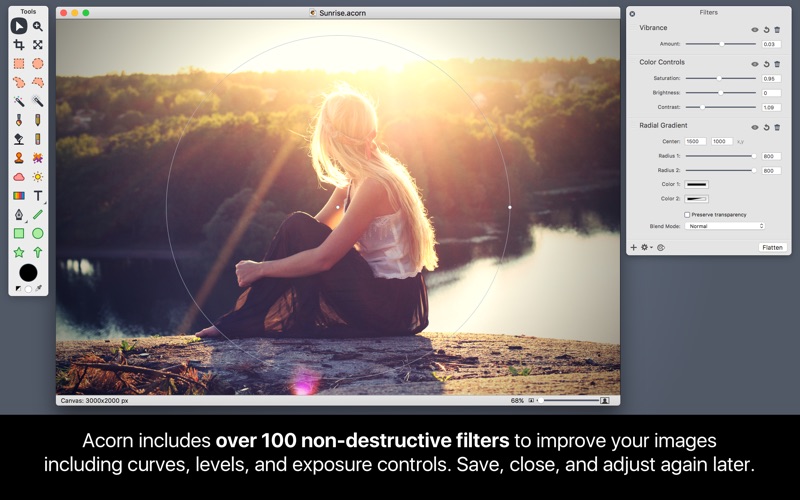Click the Radius 1 value field

[x=771, y=156]
